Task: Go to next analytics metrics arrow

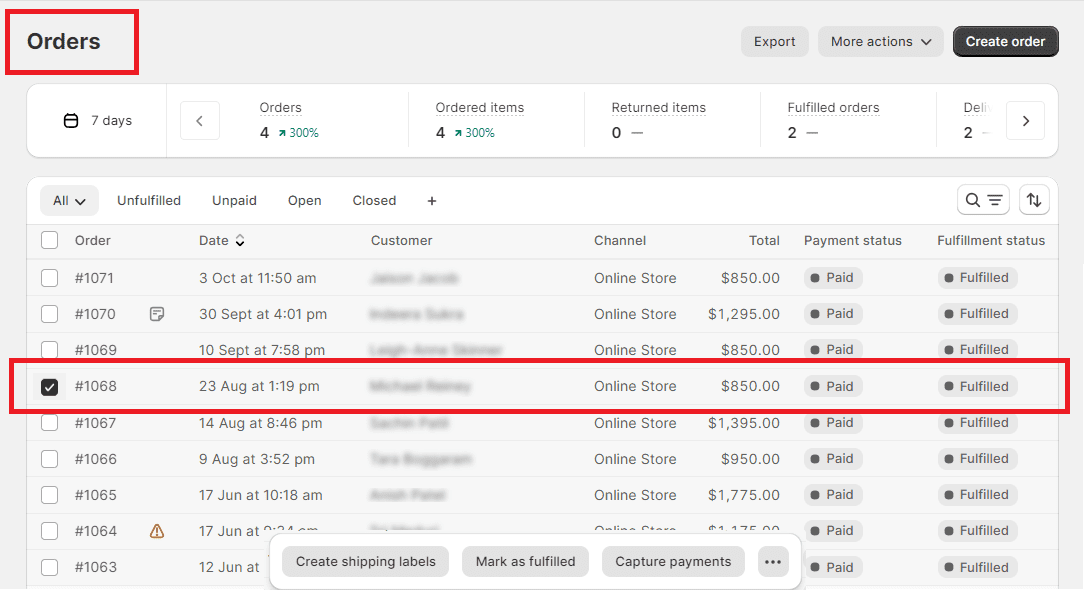Action: 1025,121
